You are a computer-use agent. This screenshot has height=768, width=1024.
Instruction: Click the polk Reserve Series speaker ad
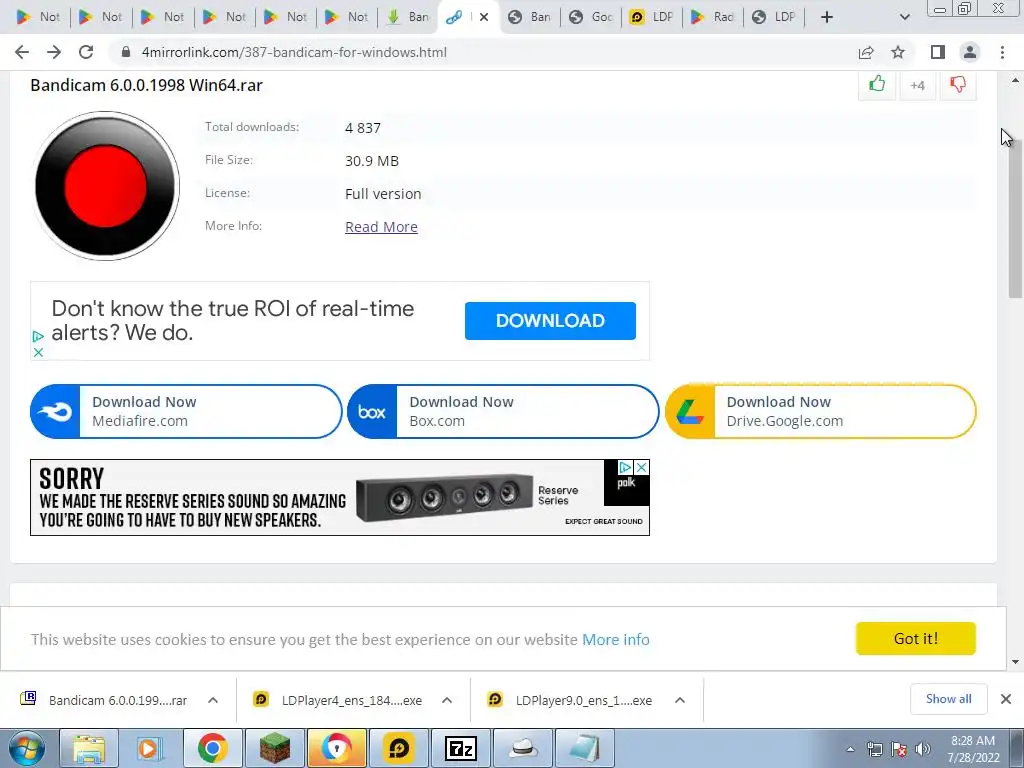pyautogui.click(x=340, y=498)
